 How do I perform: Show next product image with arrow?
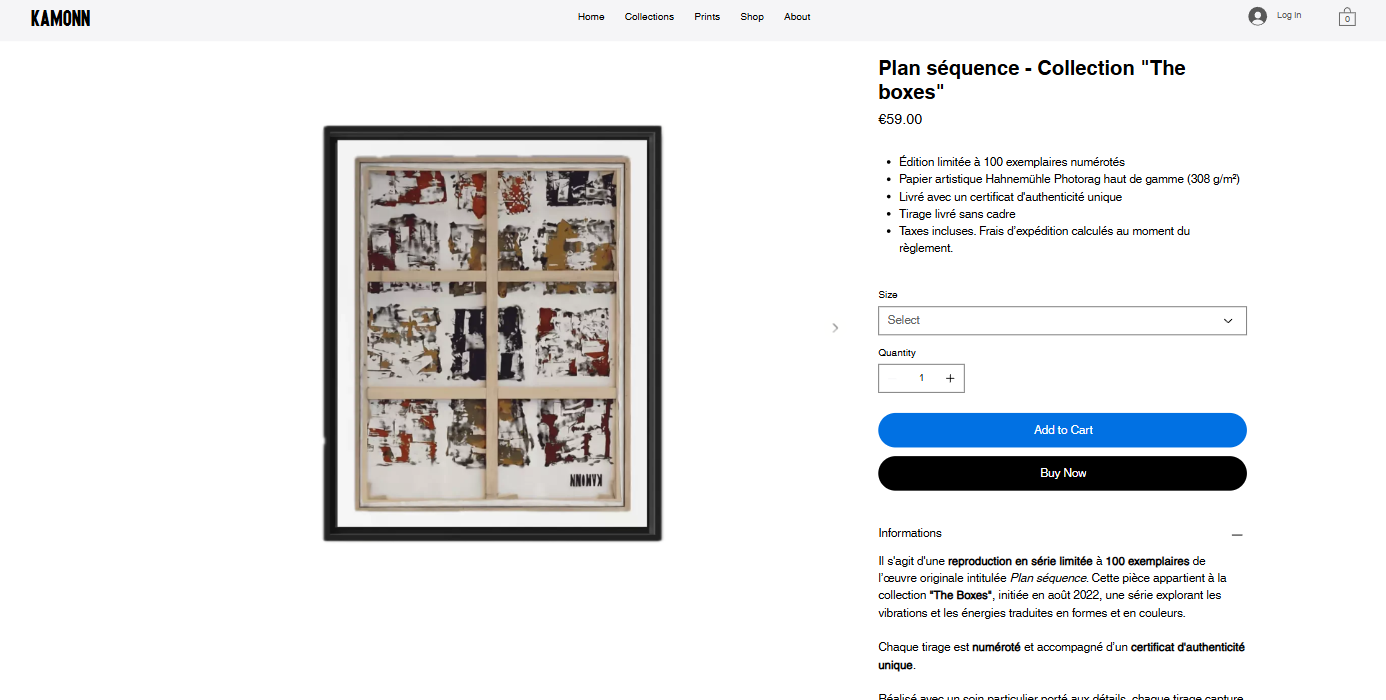click(x=835, y=328)
